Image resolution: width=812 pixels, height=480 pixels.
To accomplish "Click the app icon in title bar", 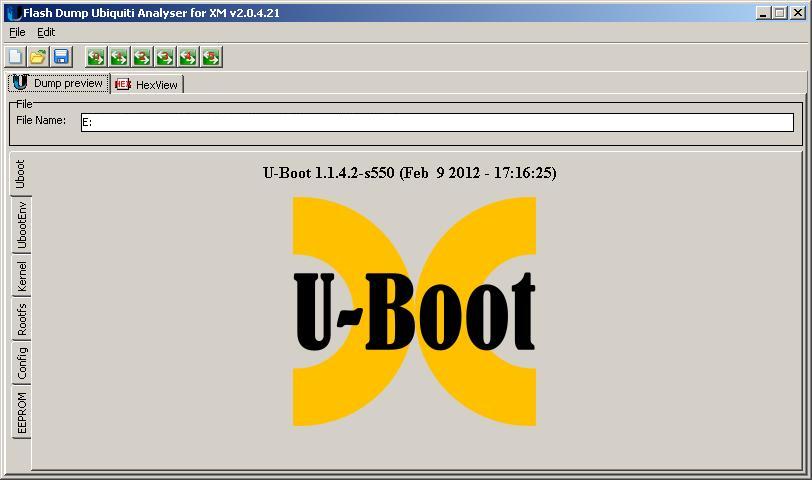I will [14, 13].
